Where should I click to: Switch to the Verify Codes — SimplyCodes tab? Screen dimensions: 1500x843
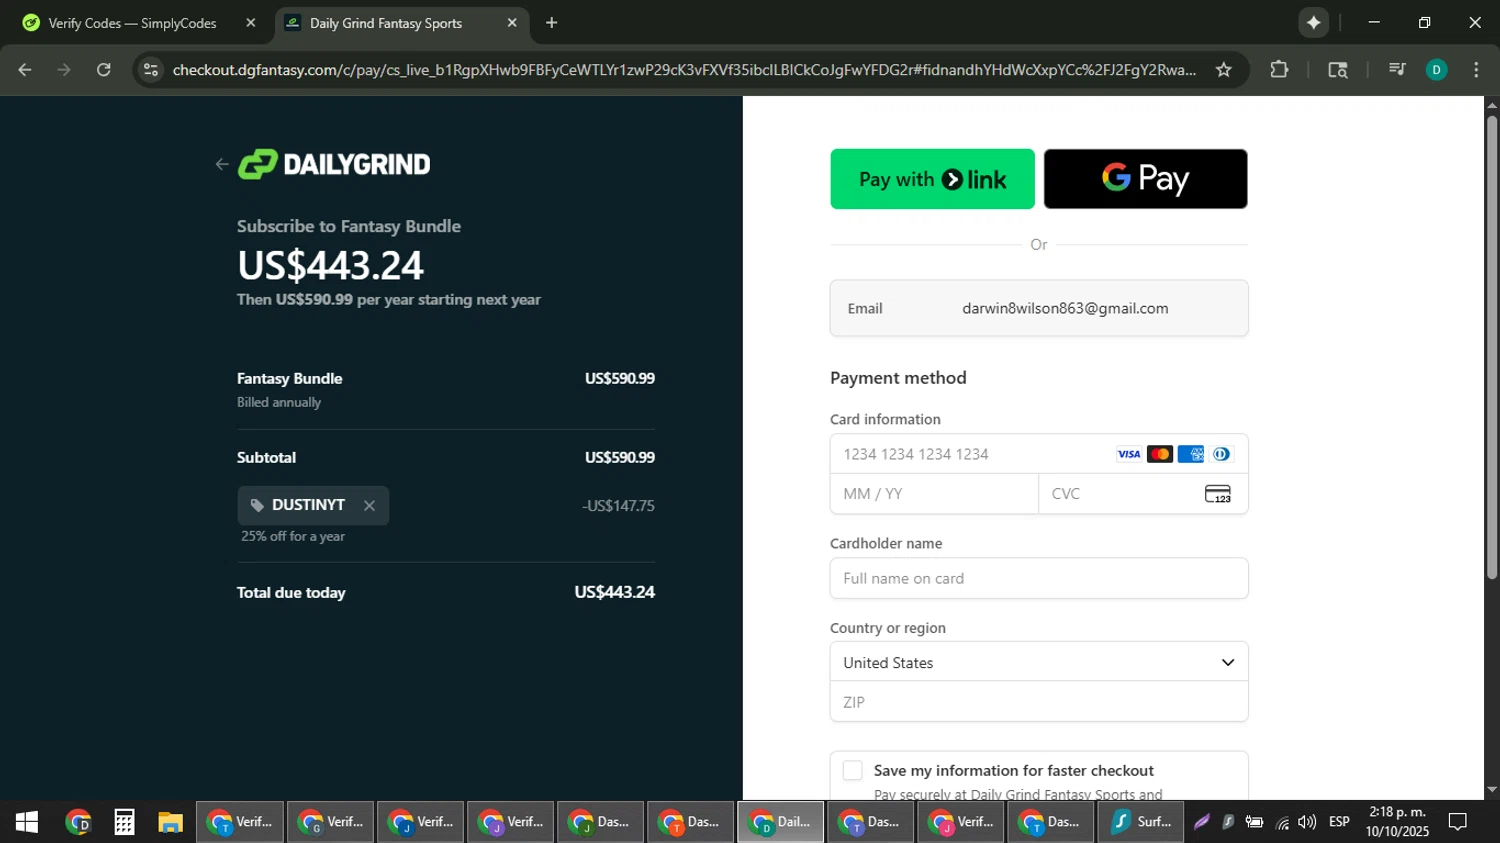pos(132,23)
